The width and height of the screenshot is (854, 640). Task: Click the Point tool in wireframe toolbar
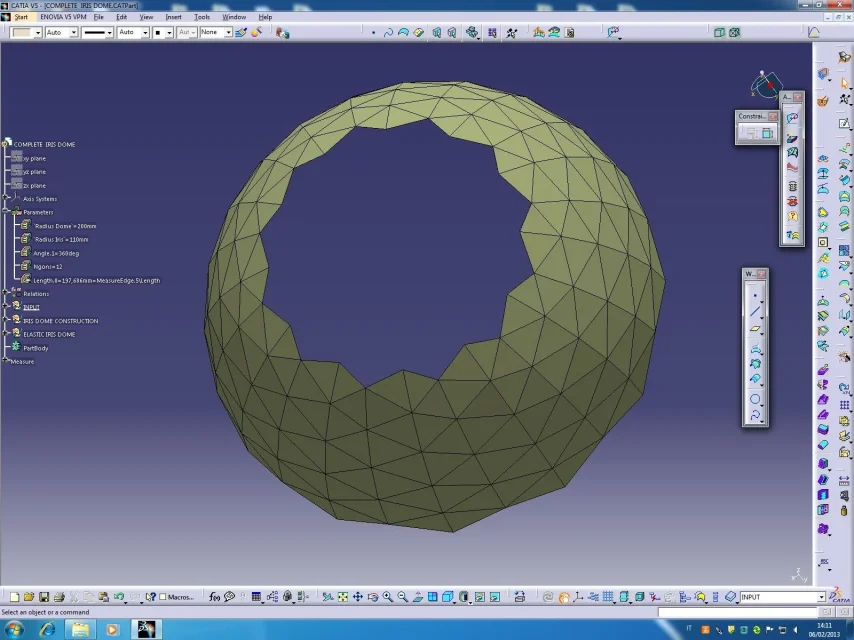(x=755, y=296)
